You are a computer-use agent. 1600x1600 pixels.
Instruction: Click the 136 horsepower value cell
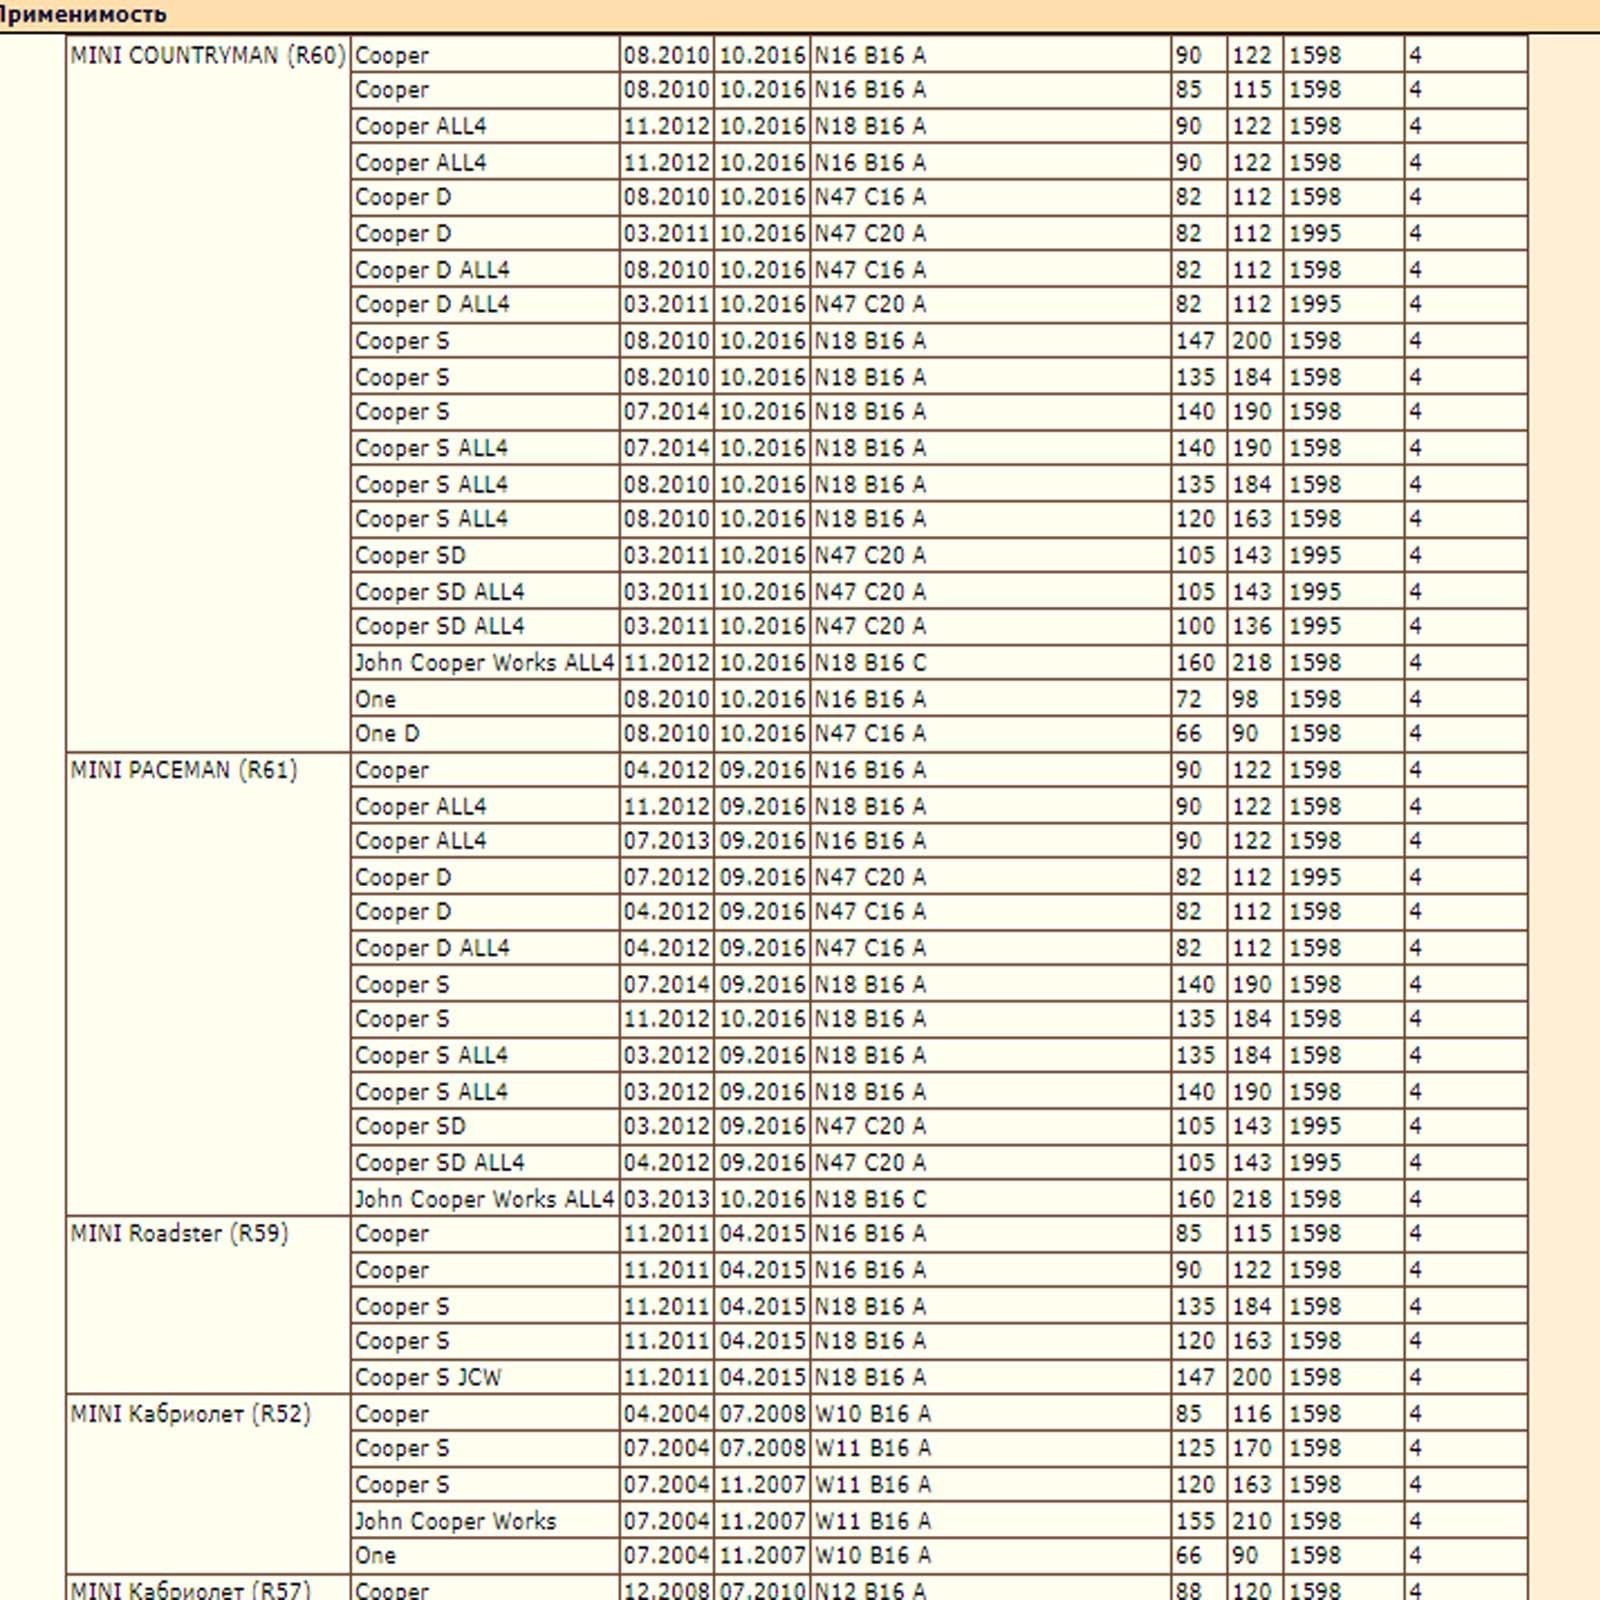point(1252,627)
